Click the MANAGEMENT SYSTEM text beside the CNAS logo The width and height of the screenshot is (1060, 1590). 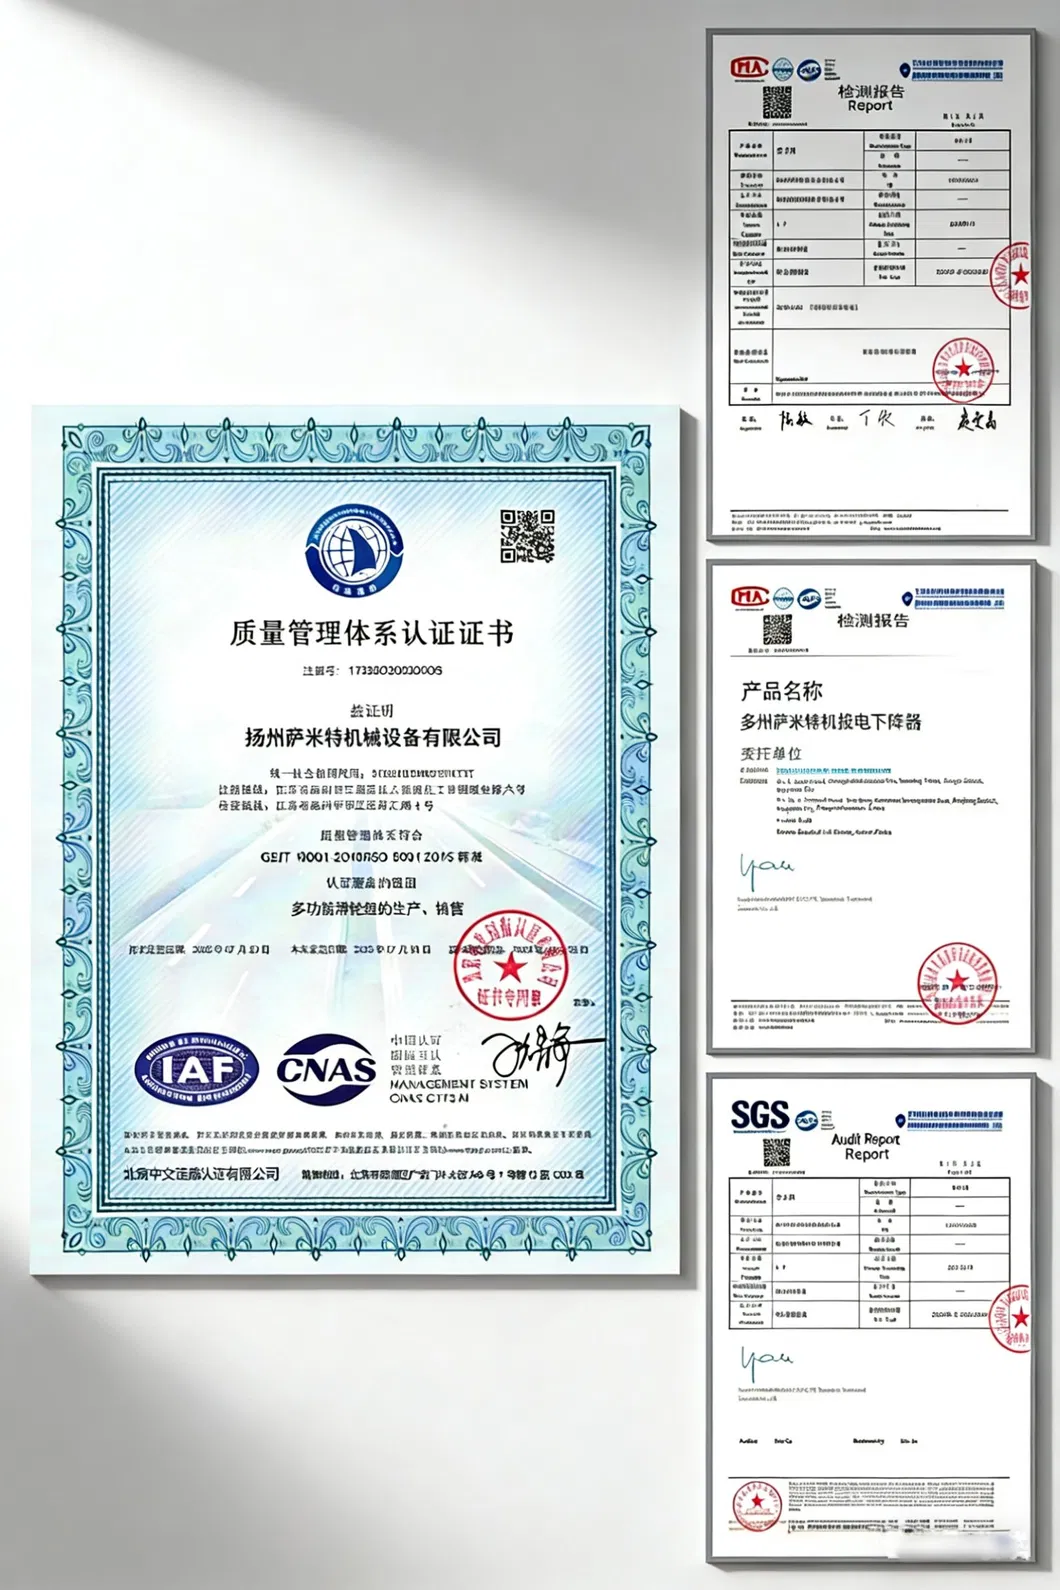coord(458,1084)
